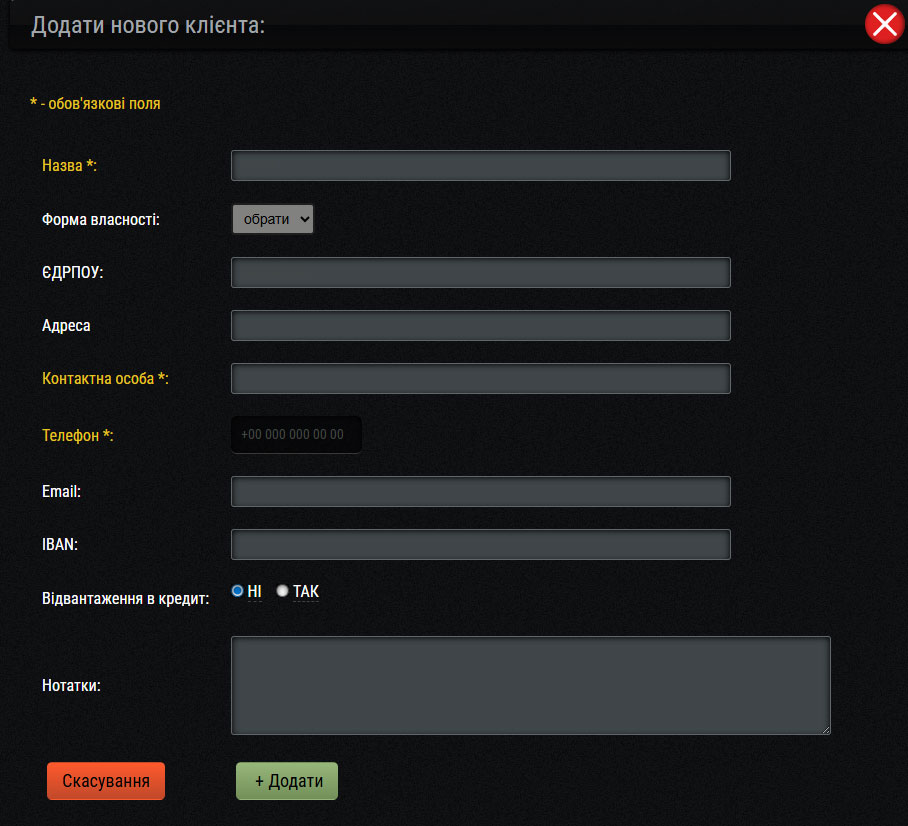The height and width of the screenshot is (826, 908).
Task: Click the обов'язкові поля note
Action: (x=95, y=103)
